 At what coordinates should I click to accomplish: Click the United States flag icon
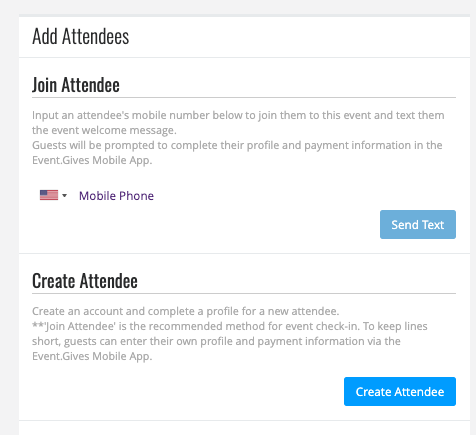point(49,195)
